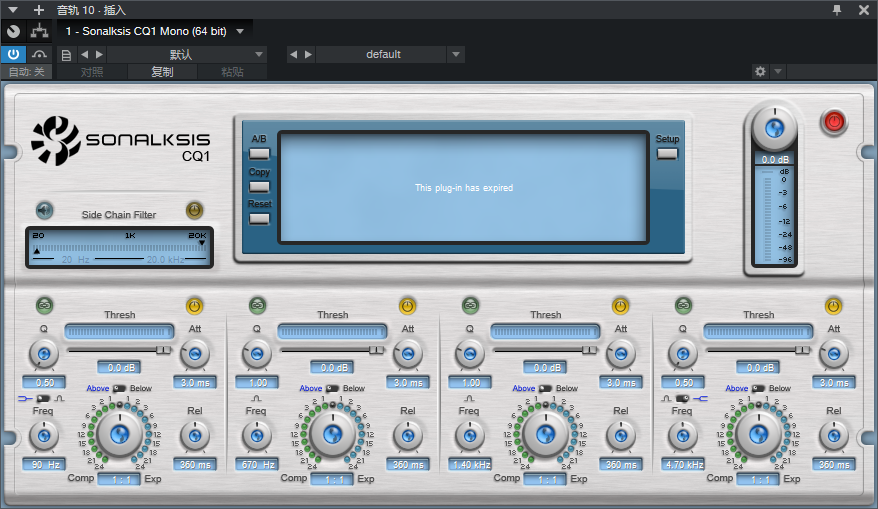Screen dimensions: 878x509
Task: Click the 对照 compare button
Action: [x=92, y=72]
